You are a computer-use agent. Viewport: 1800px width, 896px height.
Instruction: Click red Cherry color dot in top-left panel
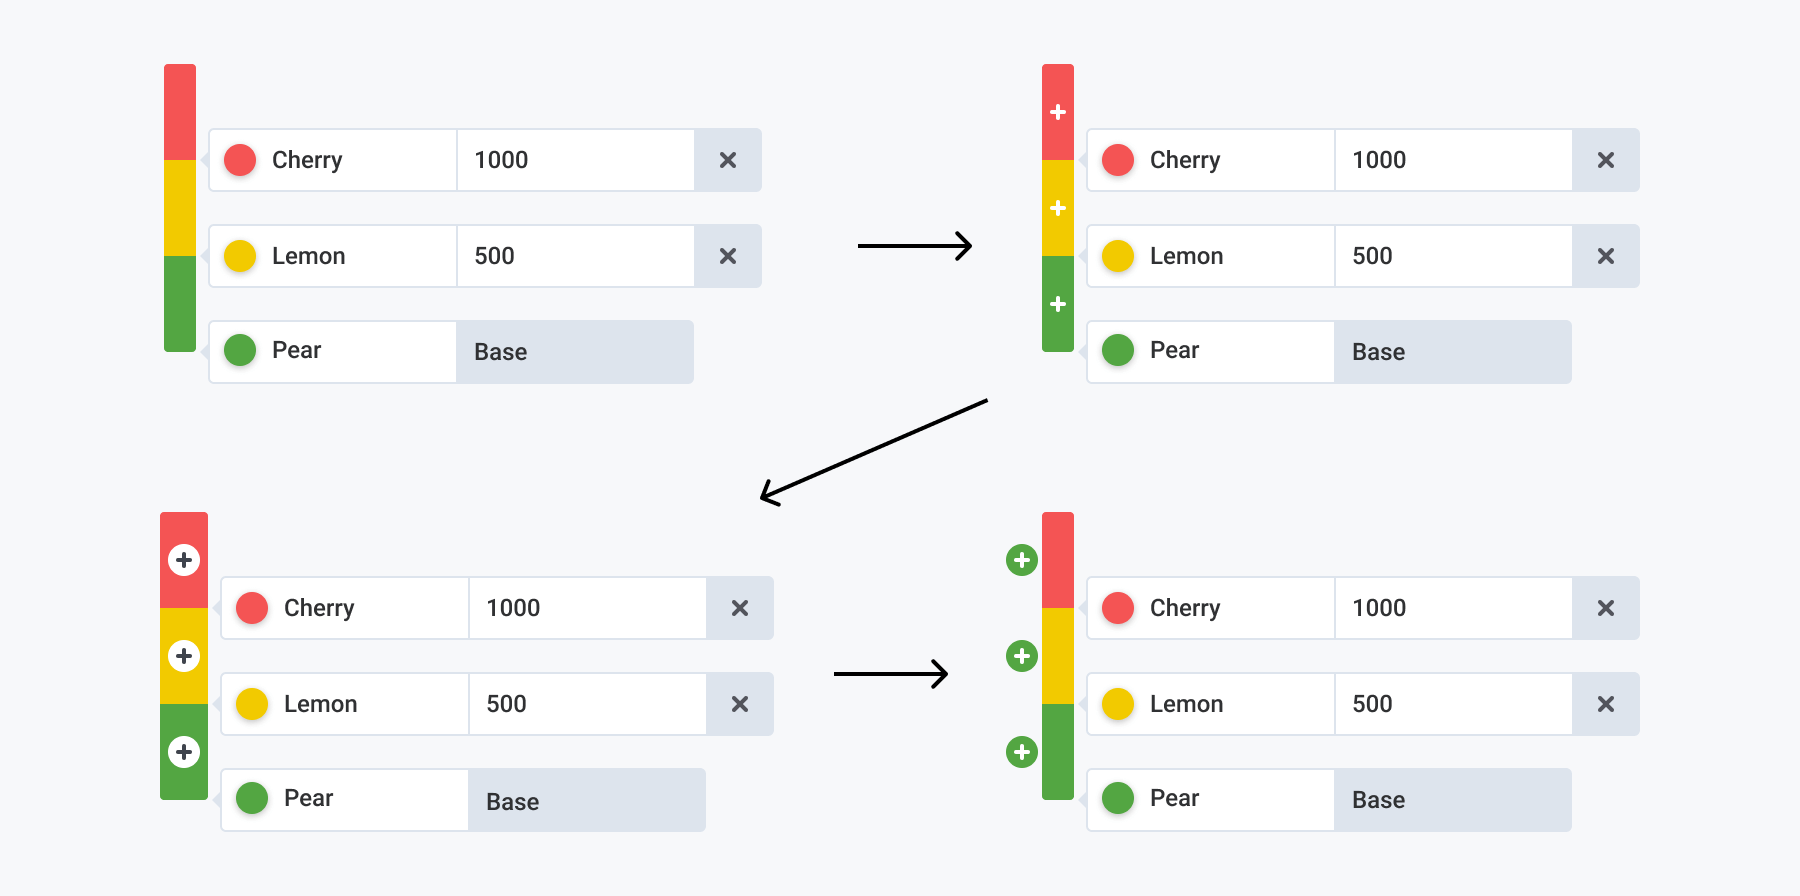point(240,160)
